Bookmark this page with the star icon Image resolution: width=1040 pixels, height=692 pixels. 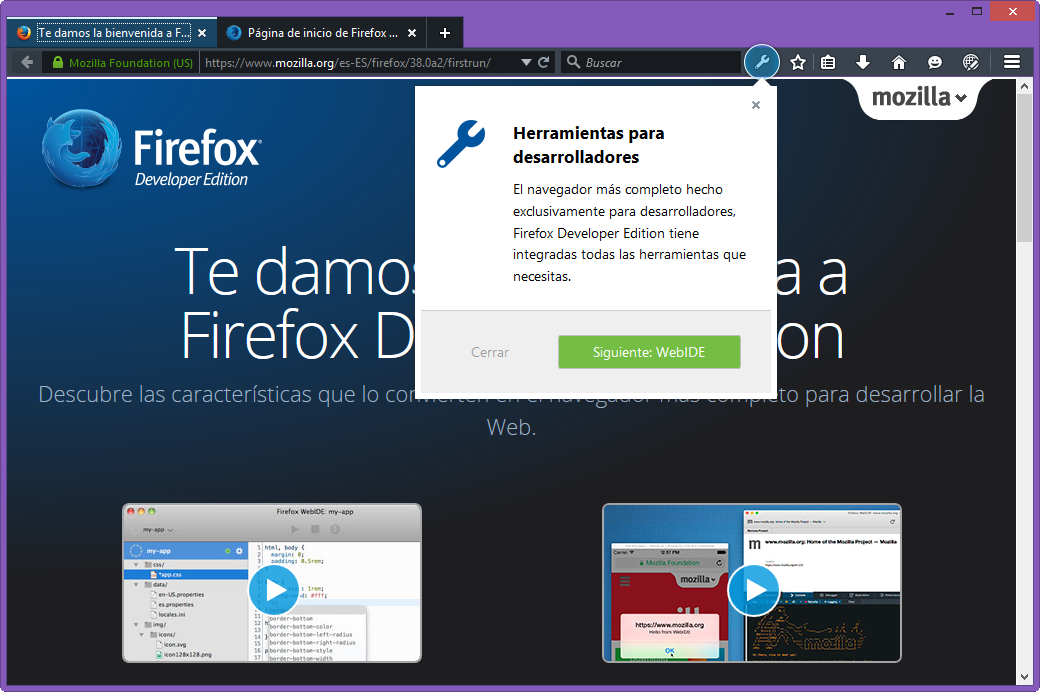click(x=797, y=62)
